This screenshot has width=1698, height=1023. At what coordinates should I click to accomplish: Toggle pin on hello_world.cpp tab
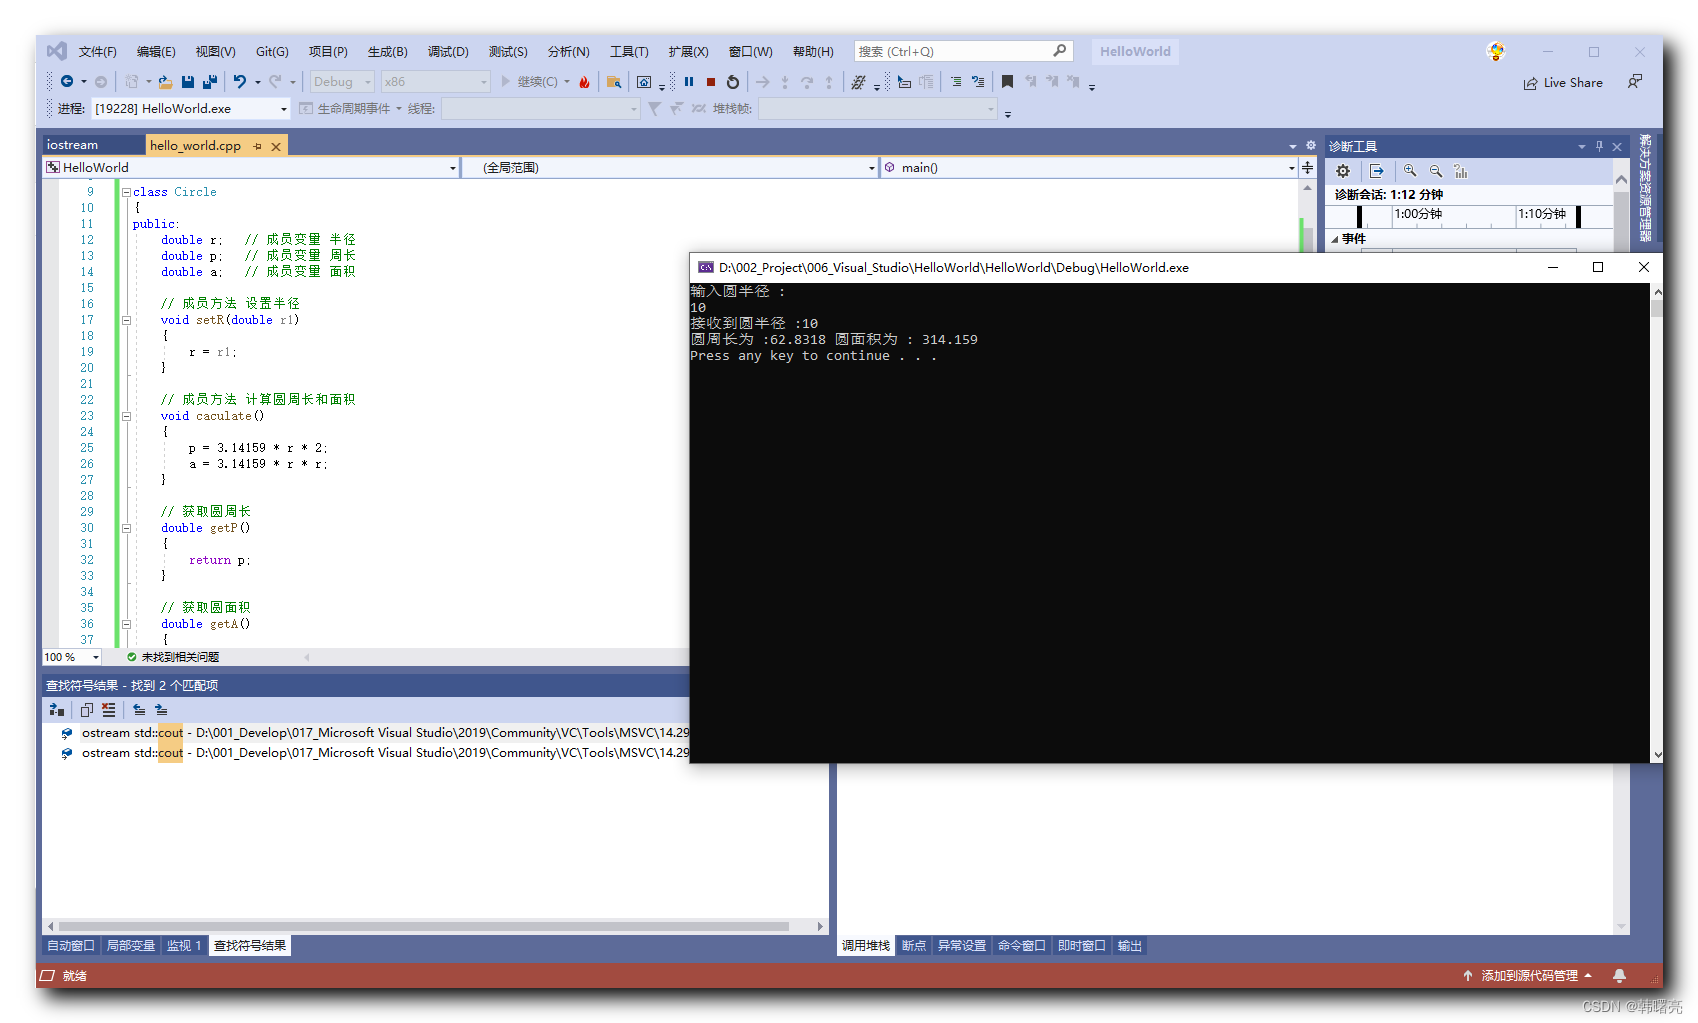coord(257,146)
